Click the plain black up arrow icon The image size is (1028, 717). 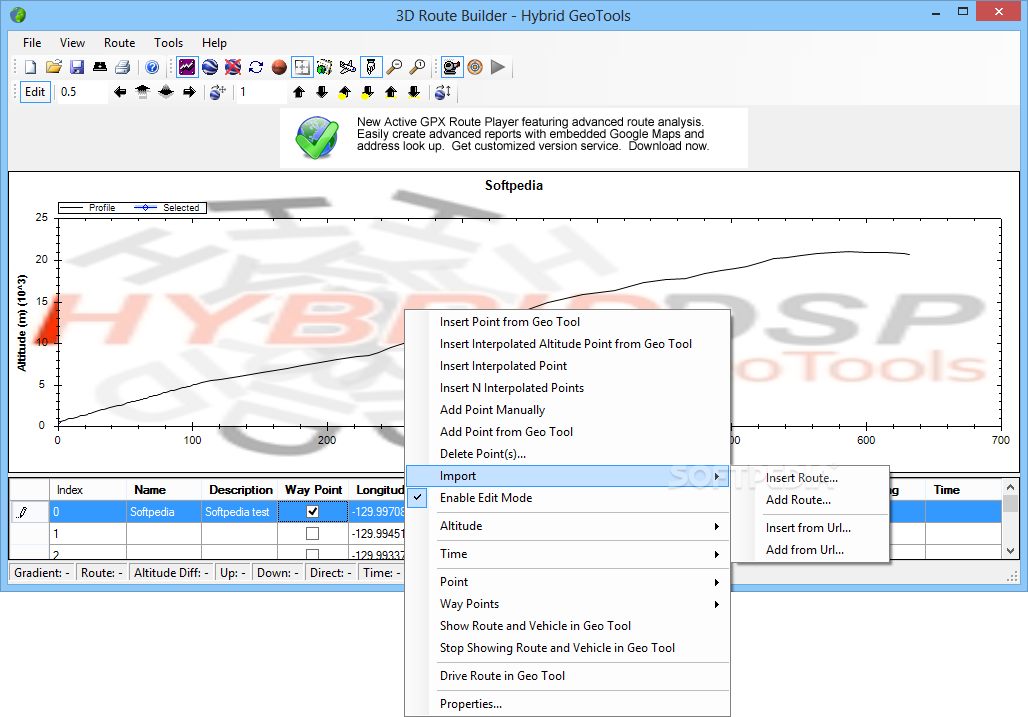pyautogui.click(x=299, y=92)
